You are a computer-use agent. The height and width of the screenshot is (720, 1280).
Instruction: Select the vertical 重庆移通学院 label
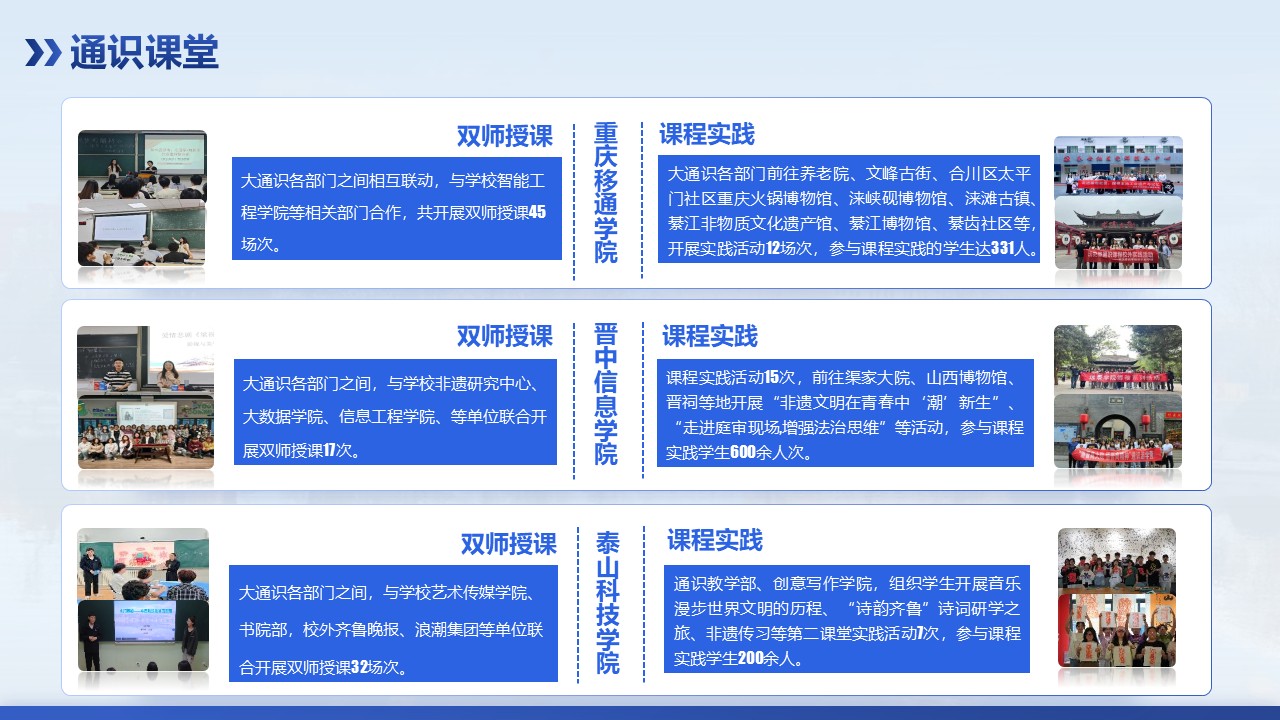[606, 193]
